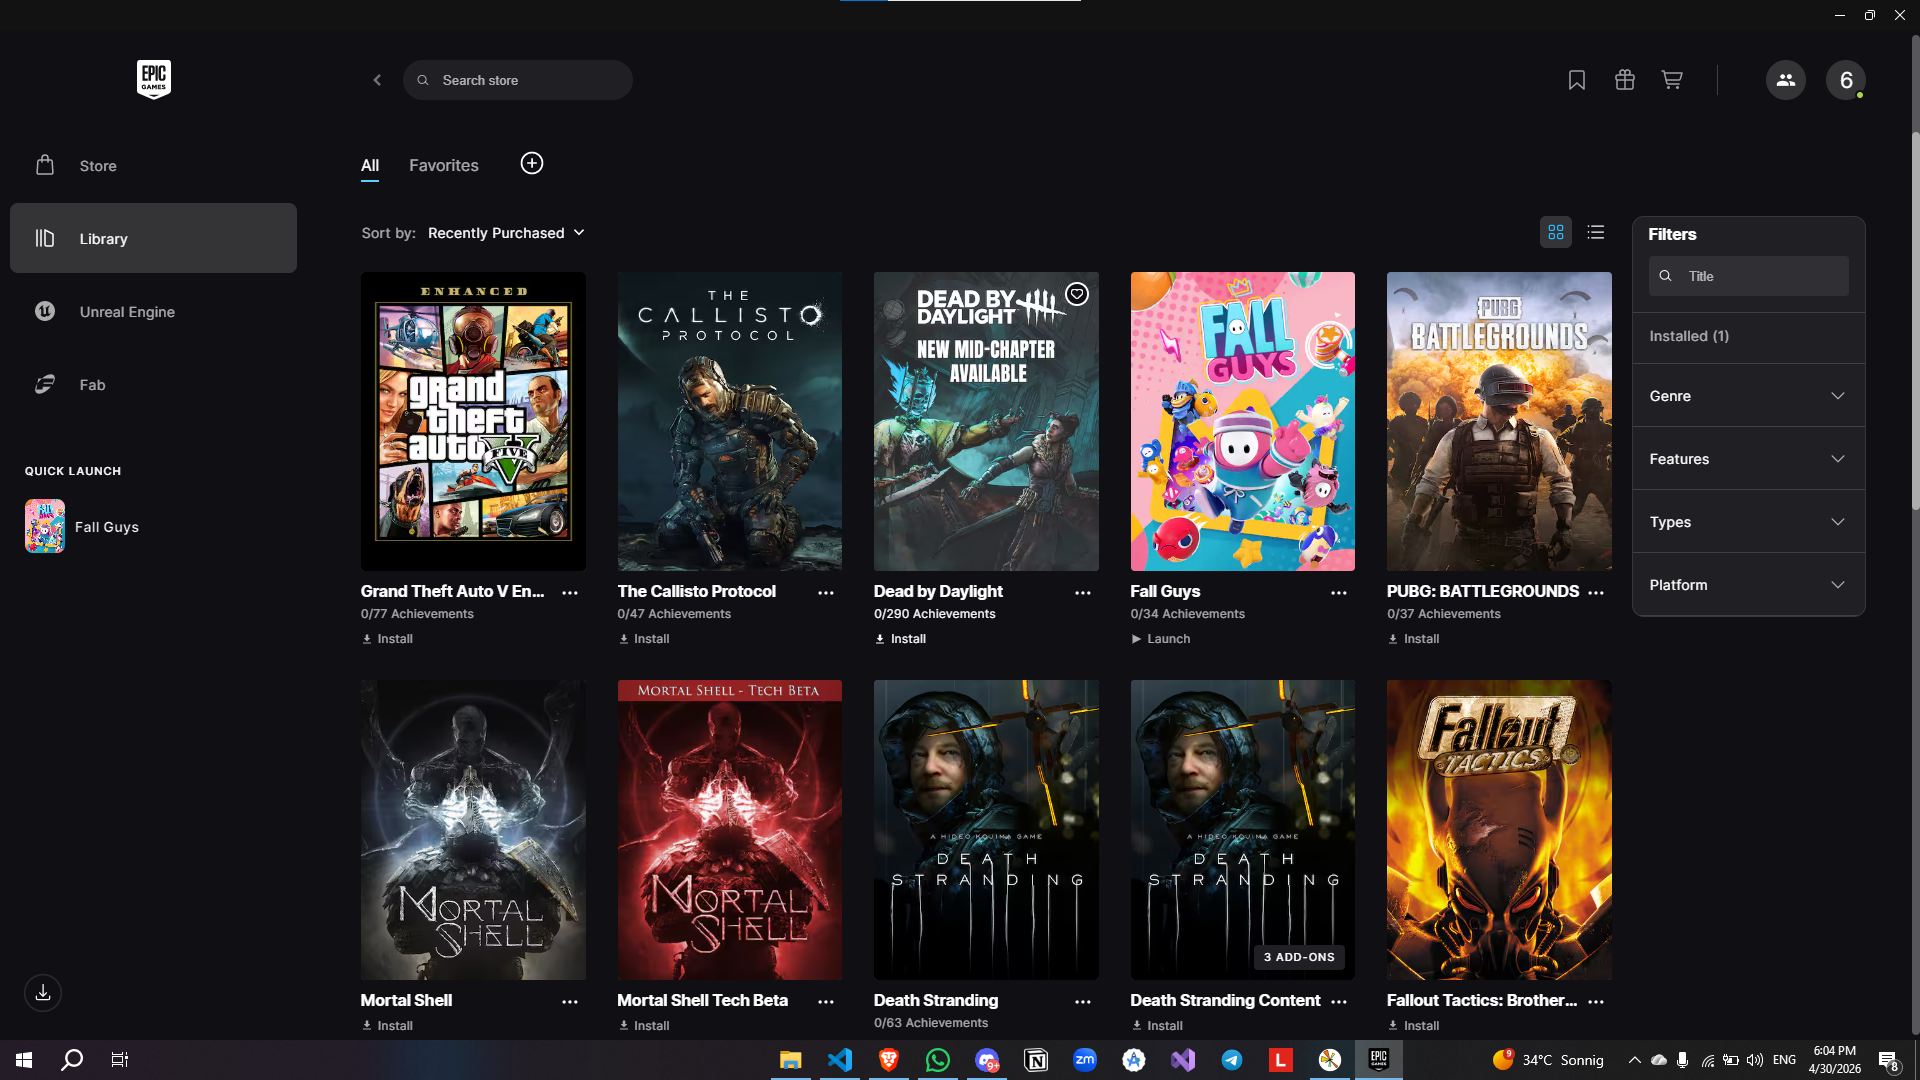Open options menu for Dead by Daylight
This screenshot has height=1080, width=1920.
(1083, 593)
